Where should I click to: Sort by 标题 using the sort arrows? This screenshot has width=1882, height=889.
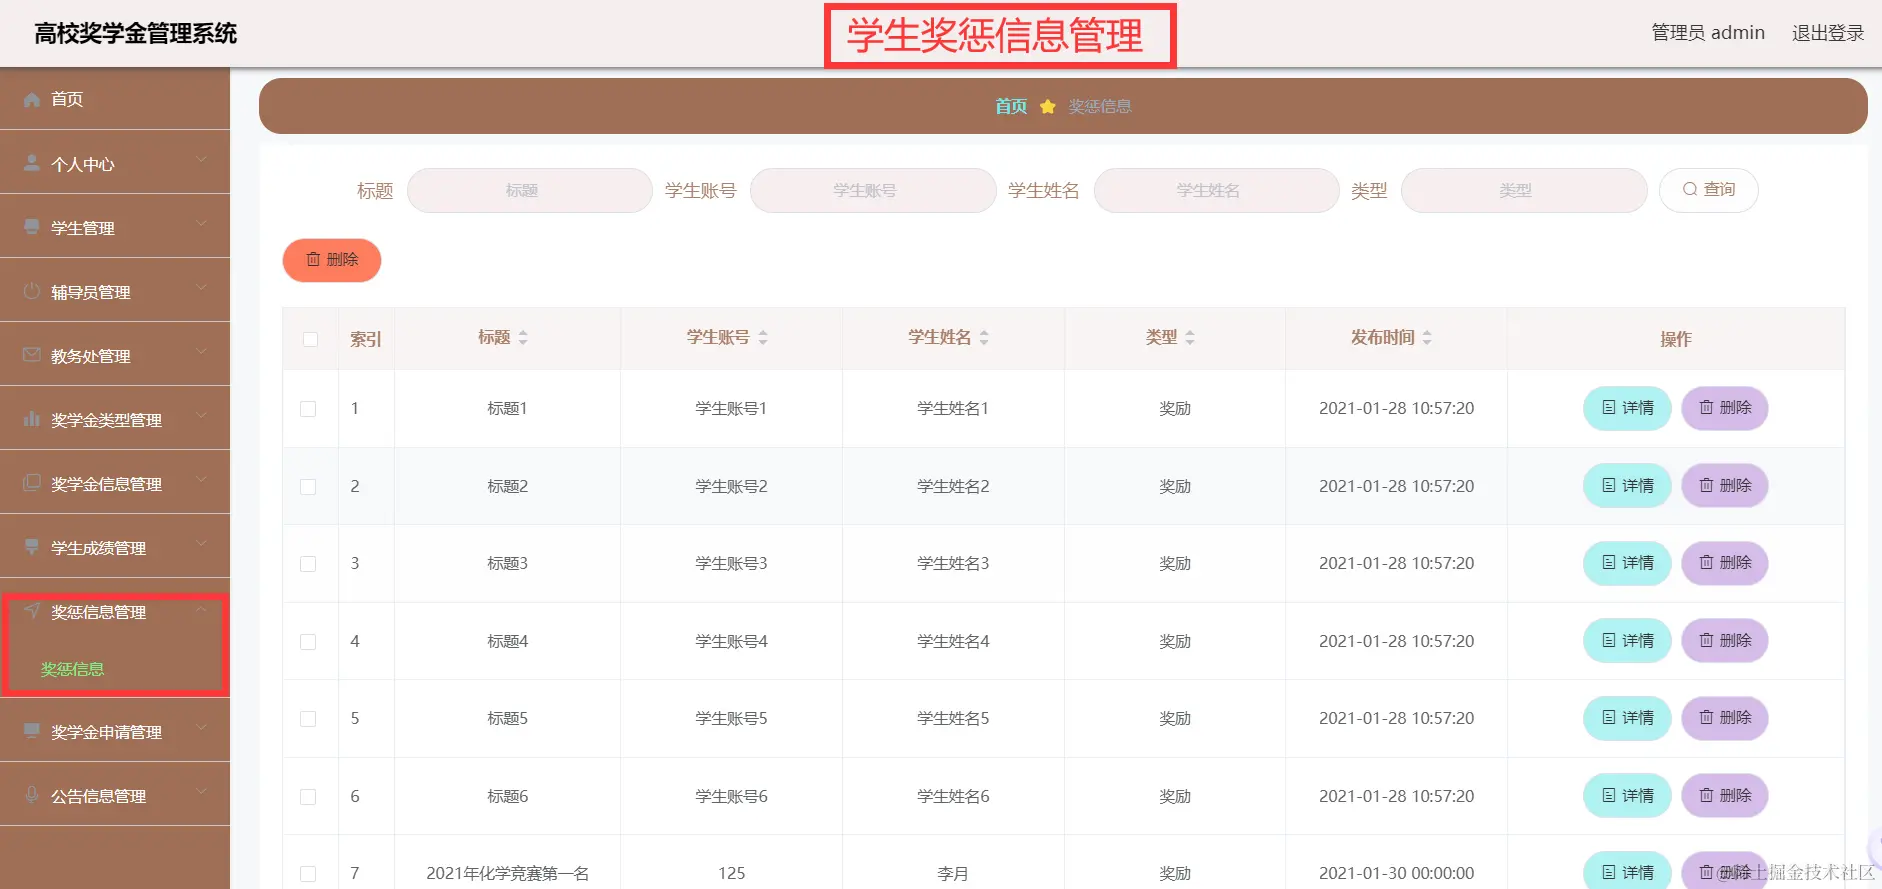coord(523,338)
